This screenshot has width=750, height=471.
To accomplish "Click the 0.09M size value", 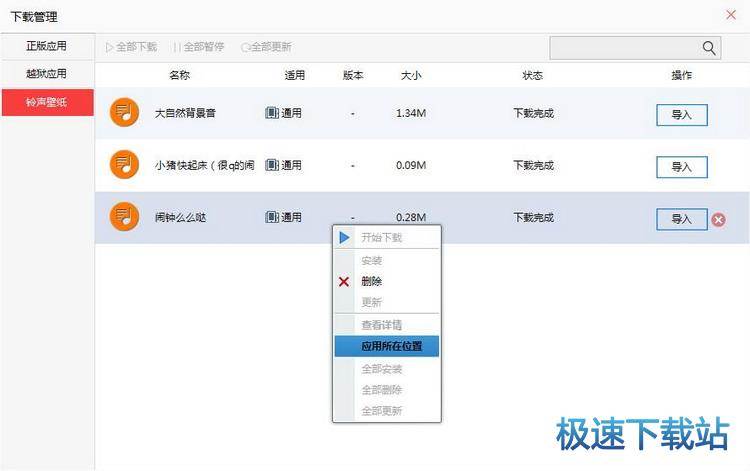I will coord(411,165).
